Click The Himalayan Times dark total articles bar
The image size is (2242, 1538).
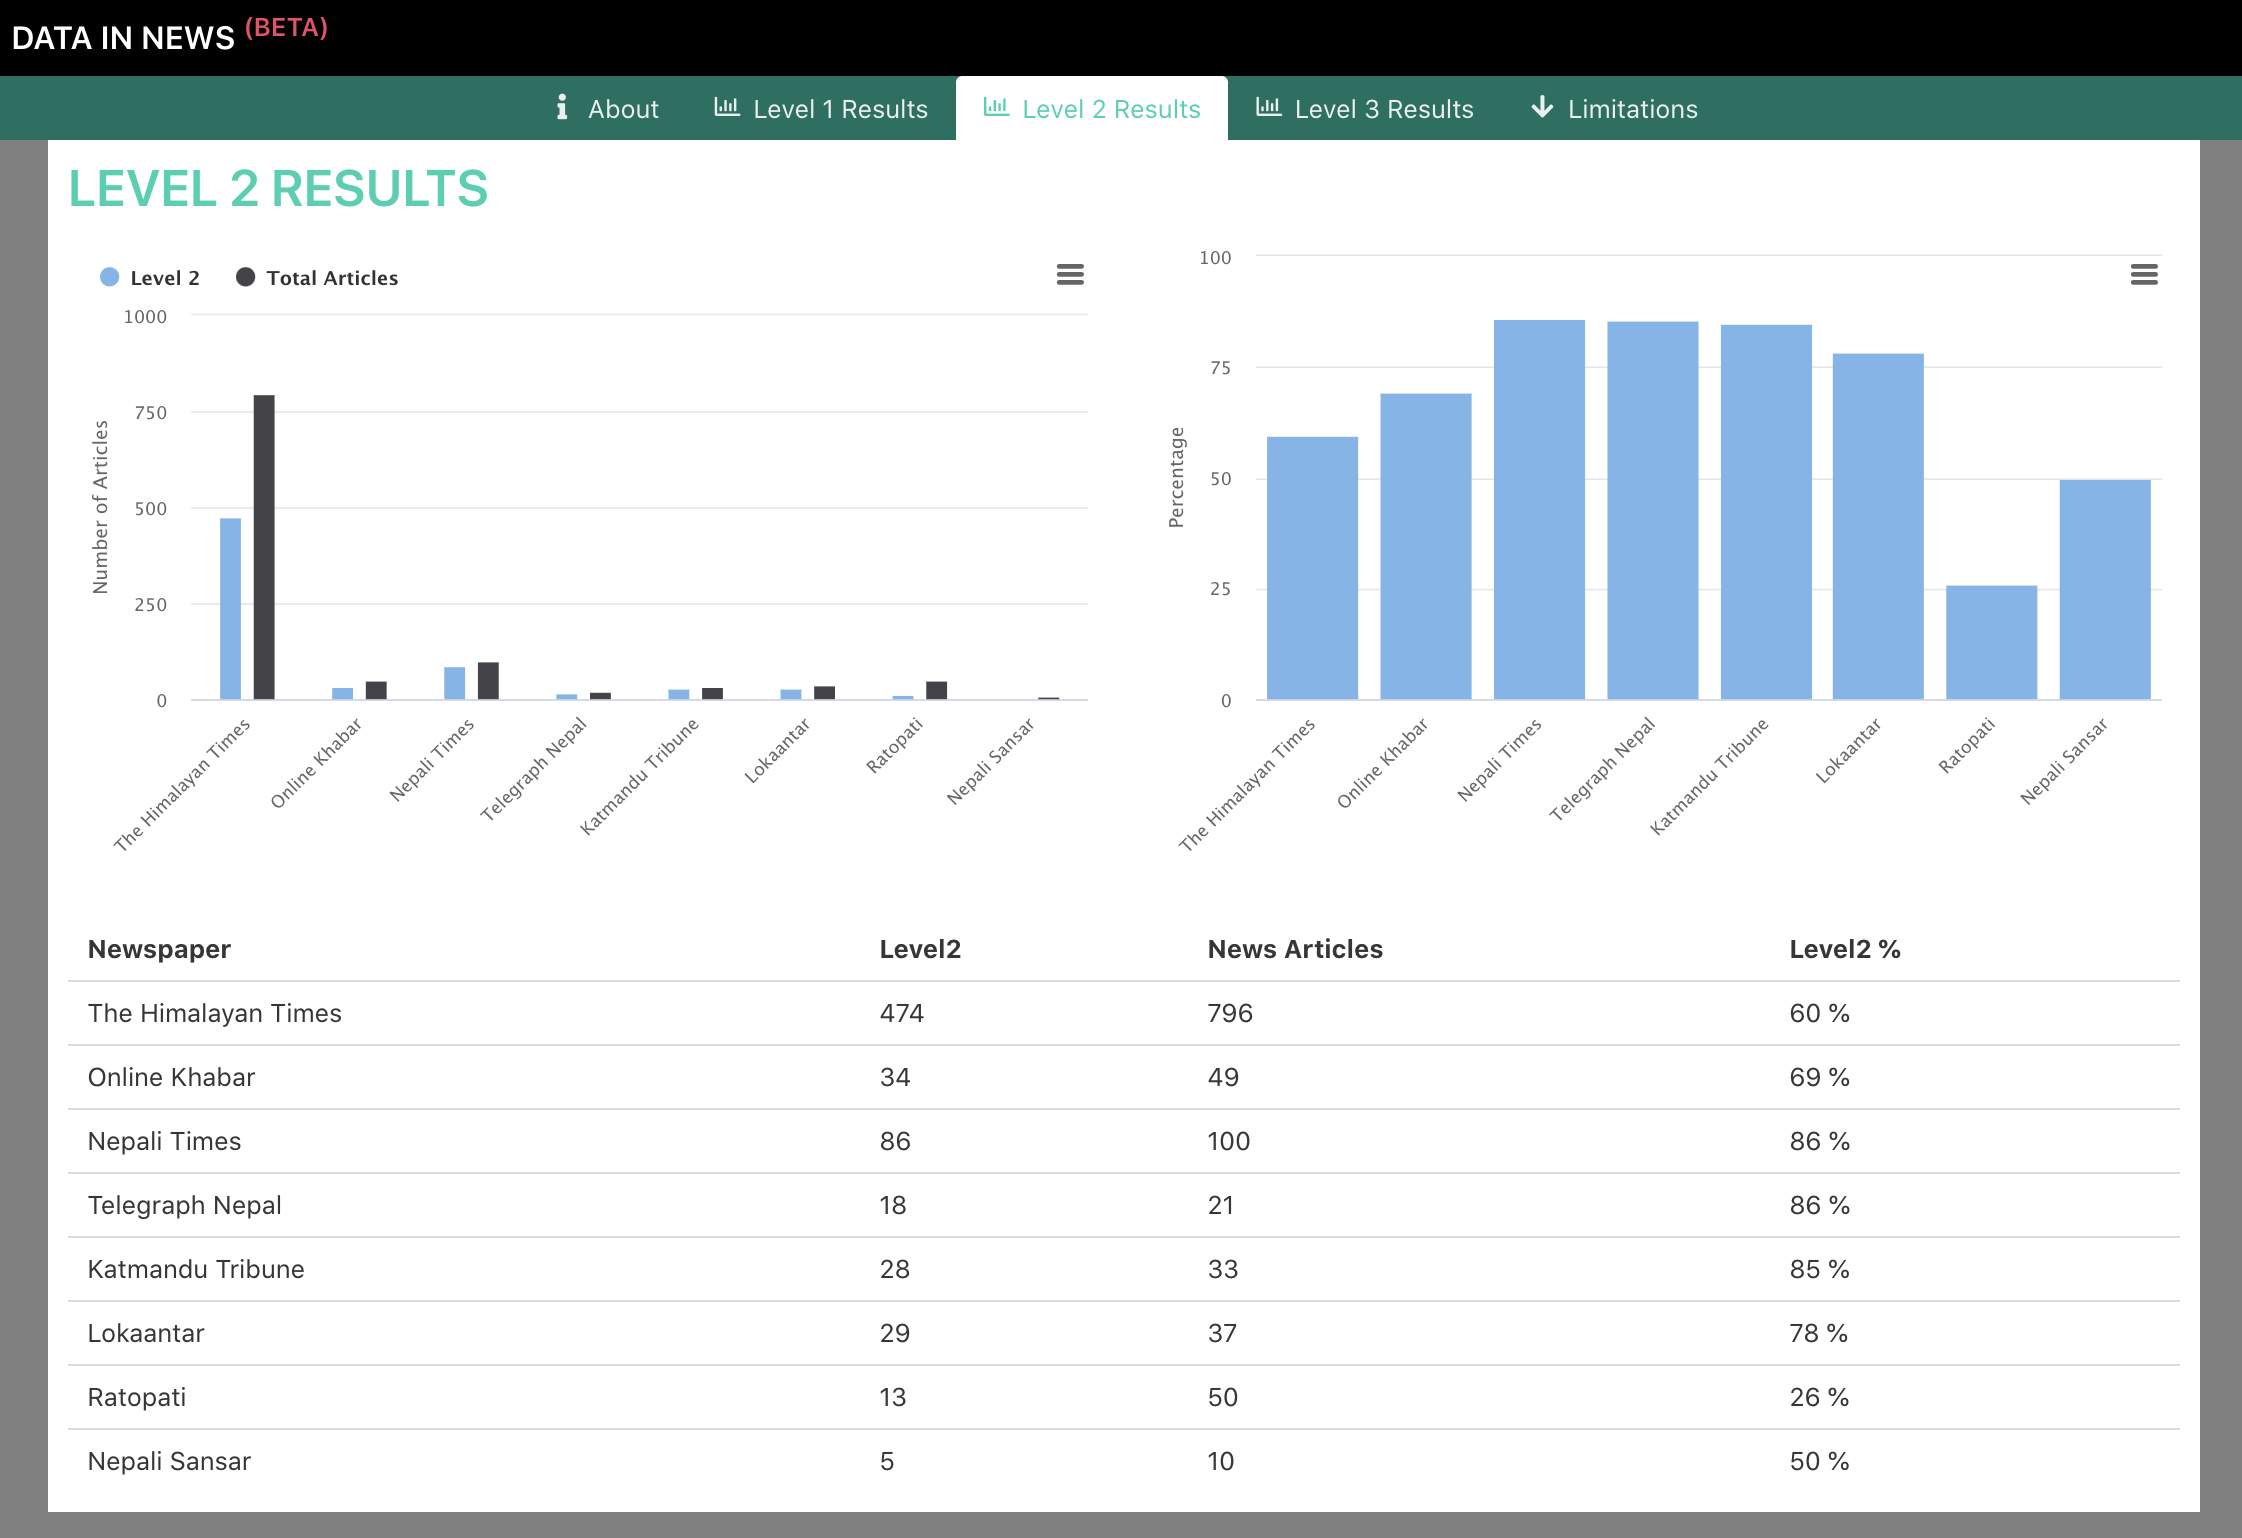pos(264,547)
